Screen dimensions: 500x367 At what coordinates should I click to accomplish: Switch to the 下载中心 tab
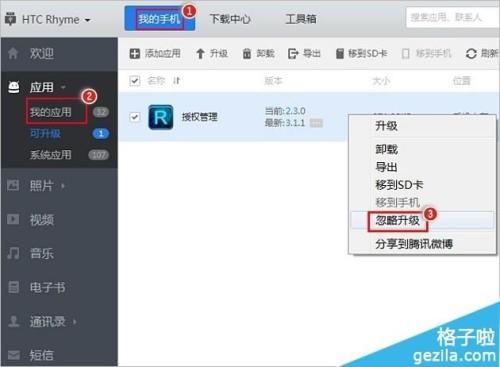230,19
